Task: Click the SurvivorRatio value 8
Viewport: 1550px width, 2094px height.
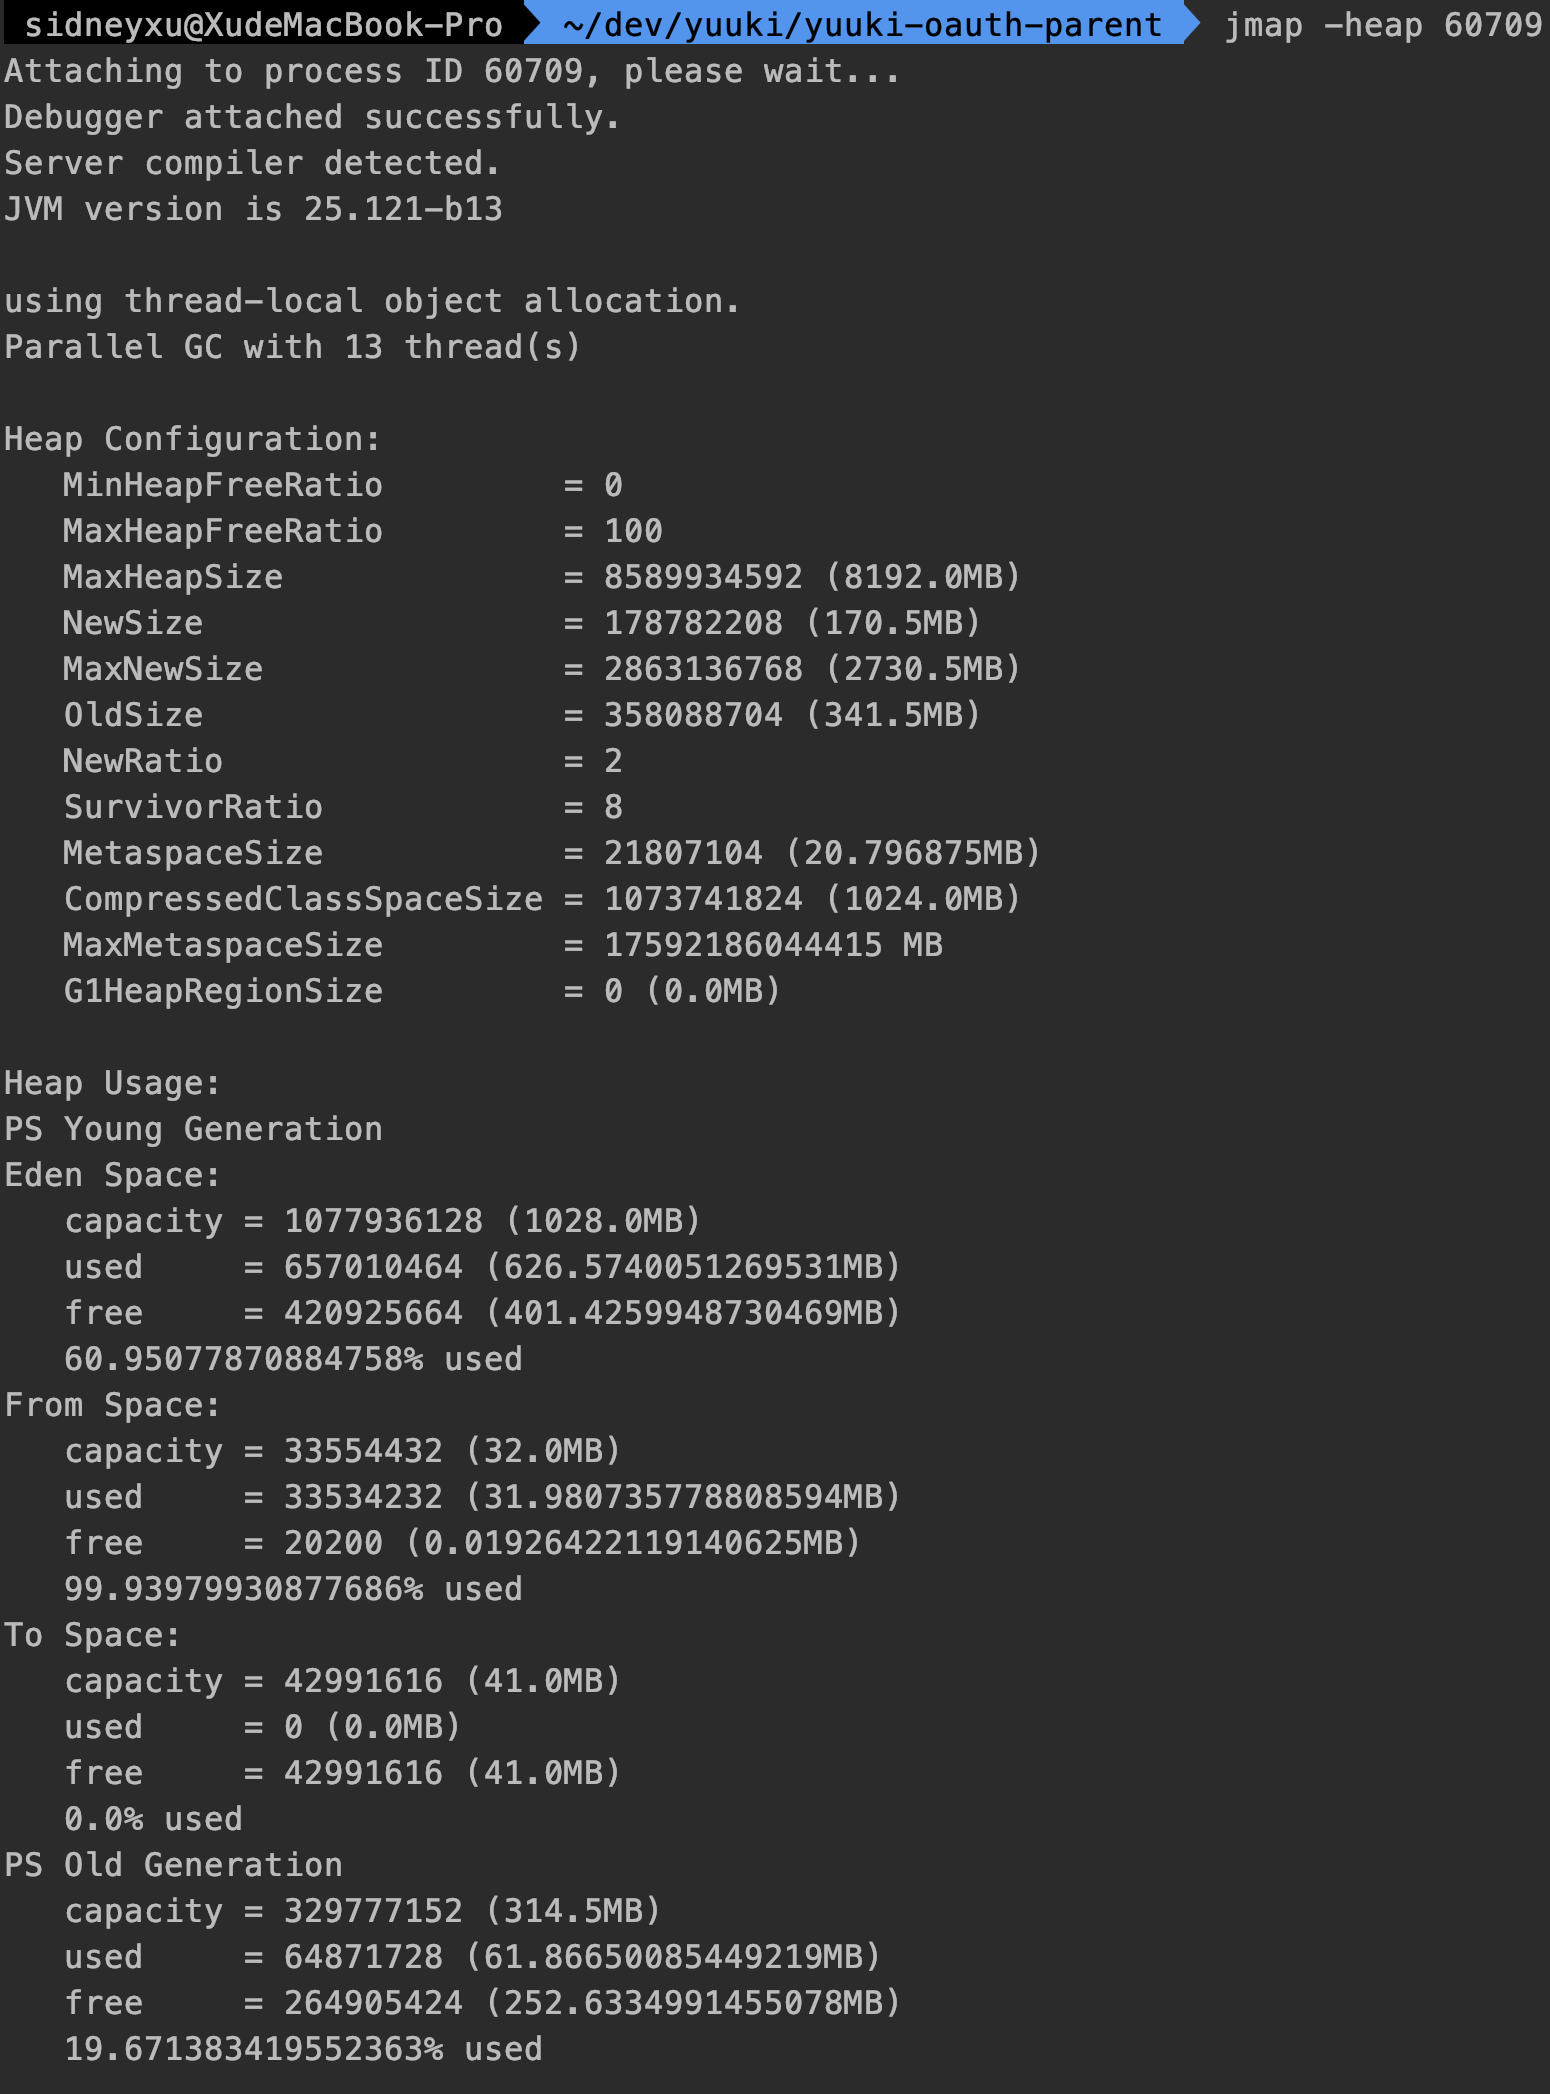Action: click(x=613, y=807)
